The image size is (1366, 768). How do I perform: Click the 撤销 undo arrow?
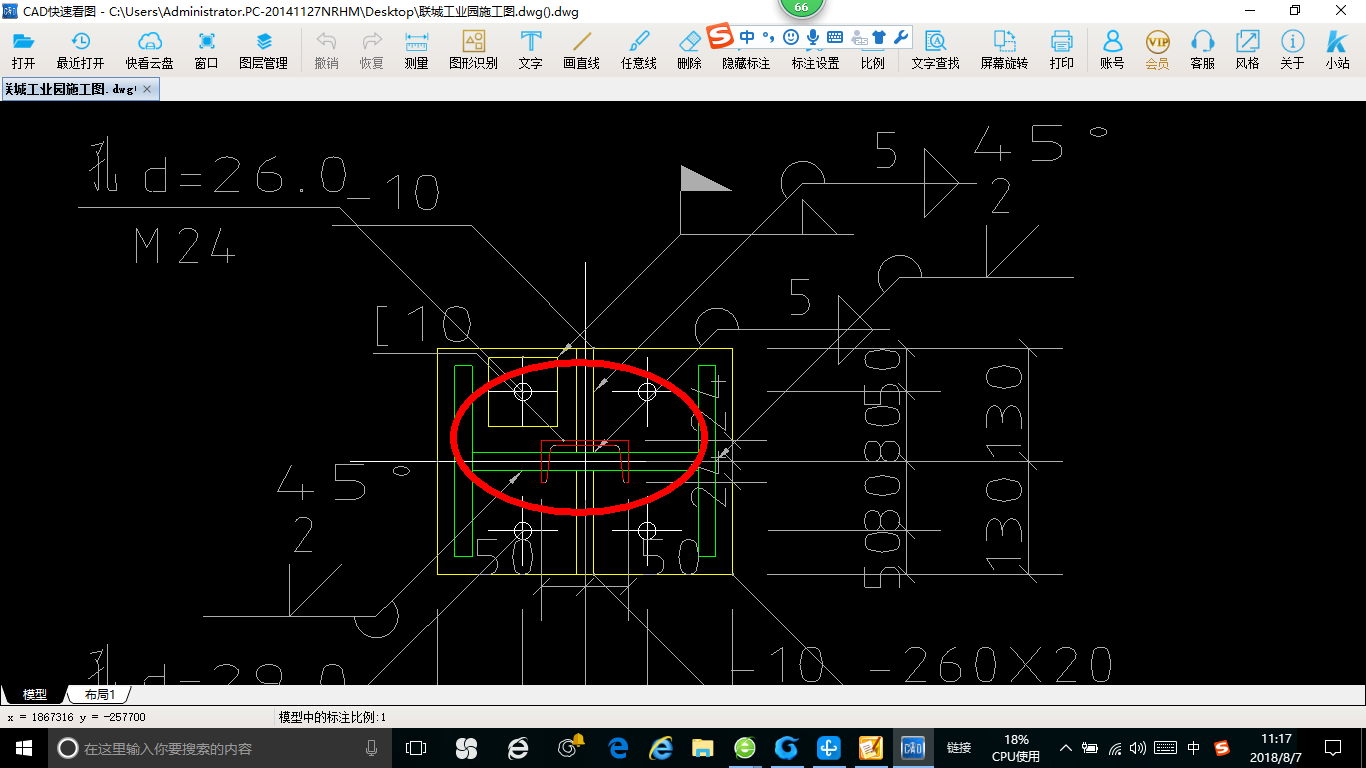tap(326, 49)
